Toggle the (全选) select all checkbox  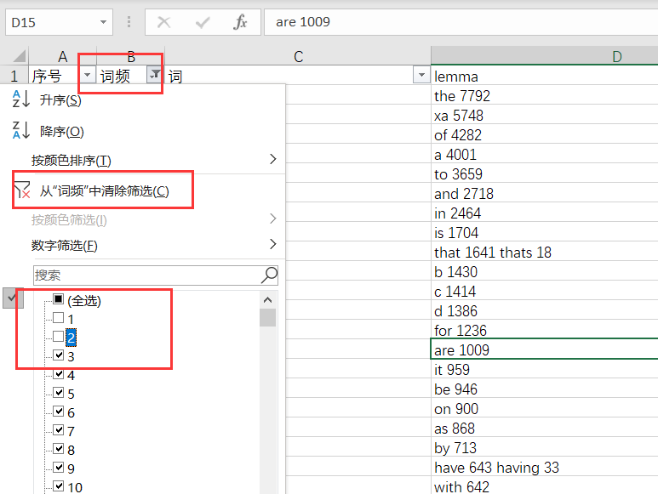(58, 299)
